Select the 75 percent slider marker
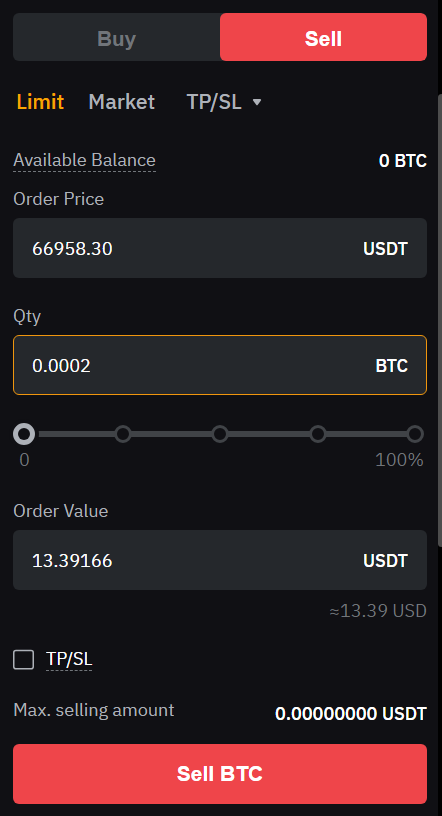 pyautogui.click(x=318, y=434)
